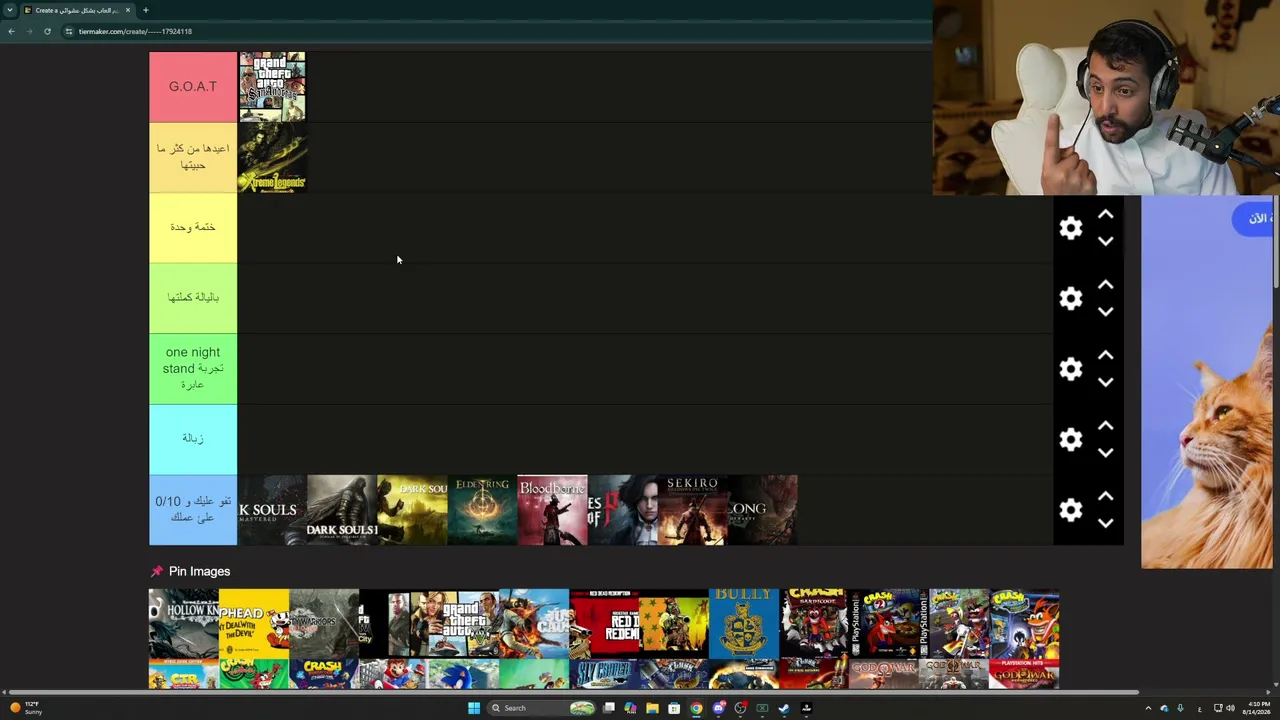Move the باليالة كملتها tier down
Image resolution: width=1280 pixels, height=720 pixels.
(x=1105, y=312)
